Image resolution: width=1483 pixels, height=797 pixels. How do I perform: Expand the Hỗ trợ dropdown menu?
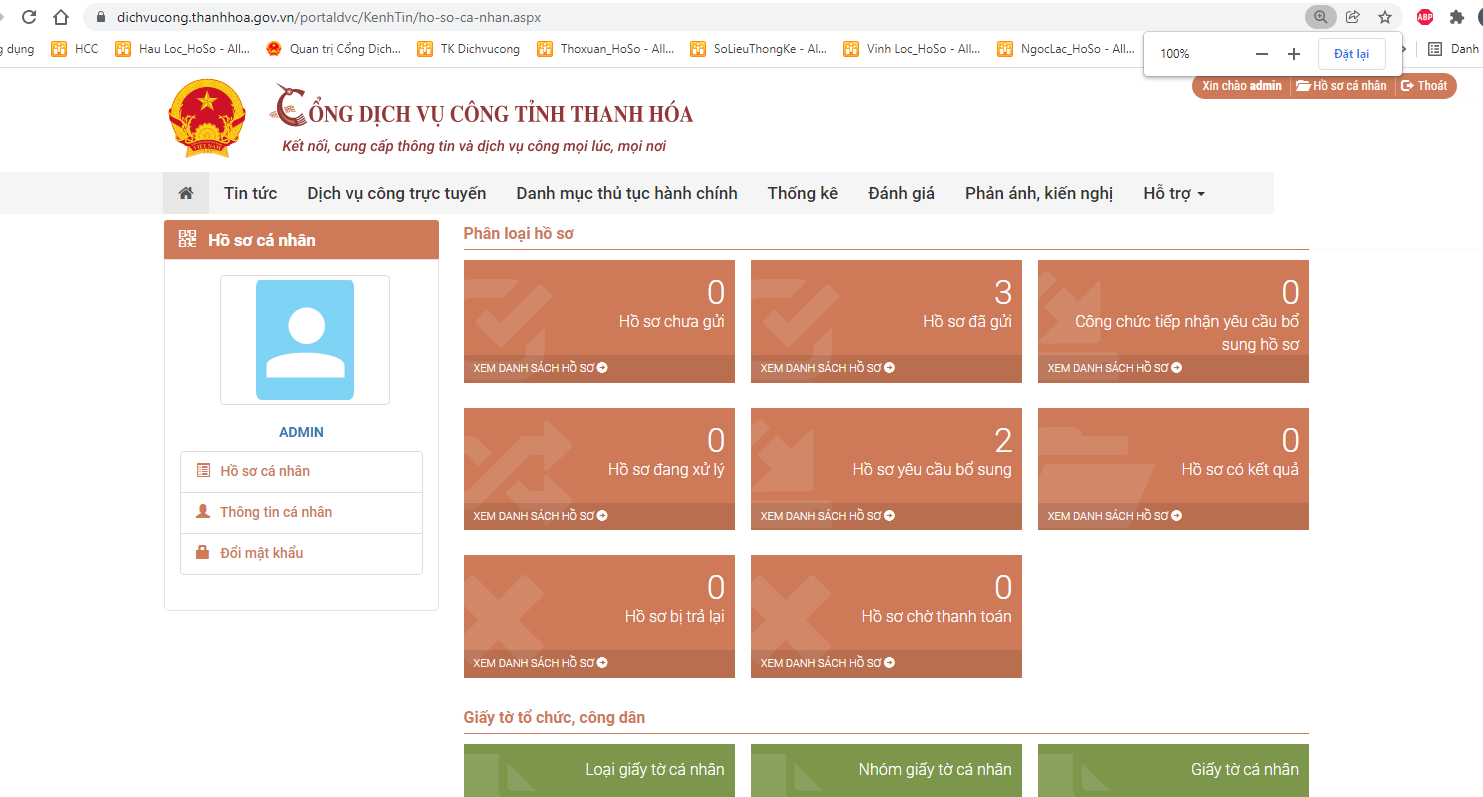(x=1174, y=193)
